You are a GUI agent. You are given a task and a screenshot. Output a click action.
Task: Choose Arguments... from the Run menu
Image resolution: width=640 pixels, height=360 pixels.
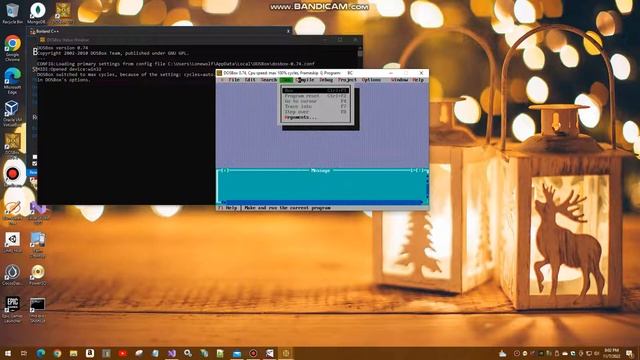tap(316, 117)
